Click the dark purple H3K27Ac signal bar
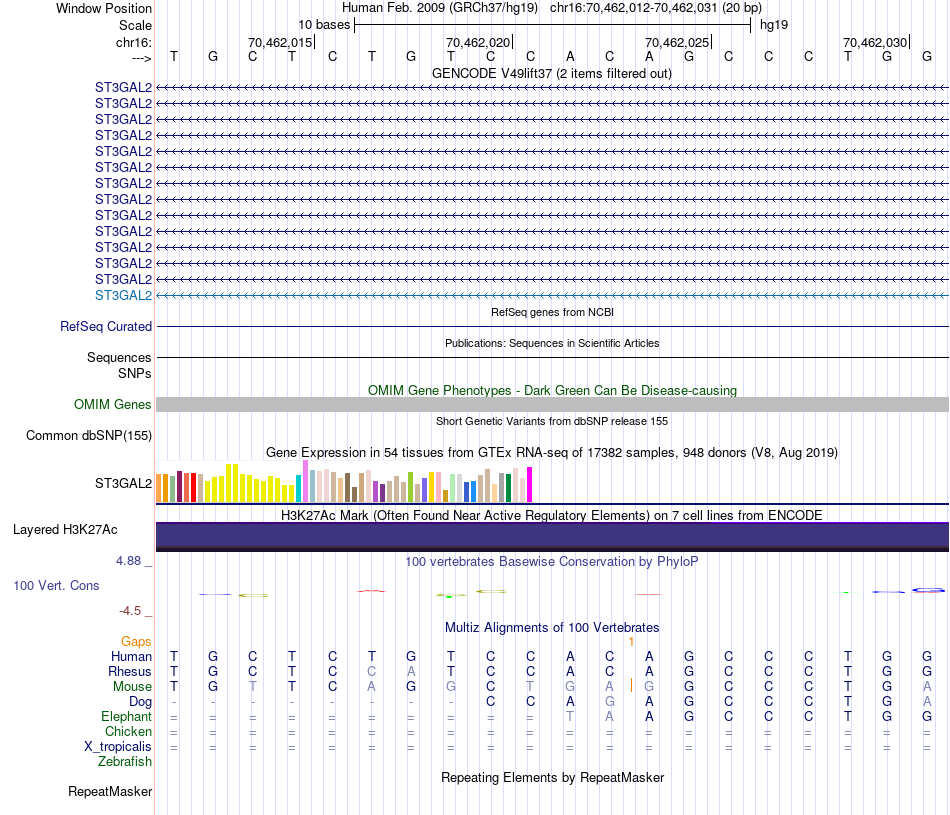The height and width of the screenshot is (815, 950). tap(552, 537)
